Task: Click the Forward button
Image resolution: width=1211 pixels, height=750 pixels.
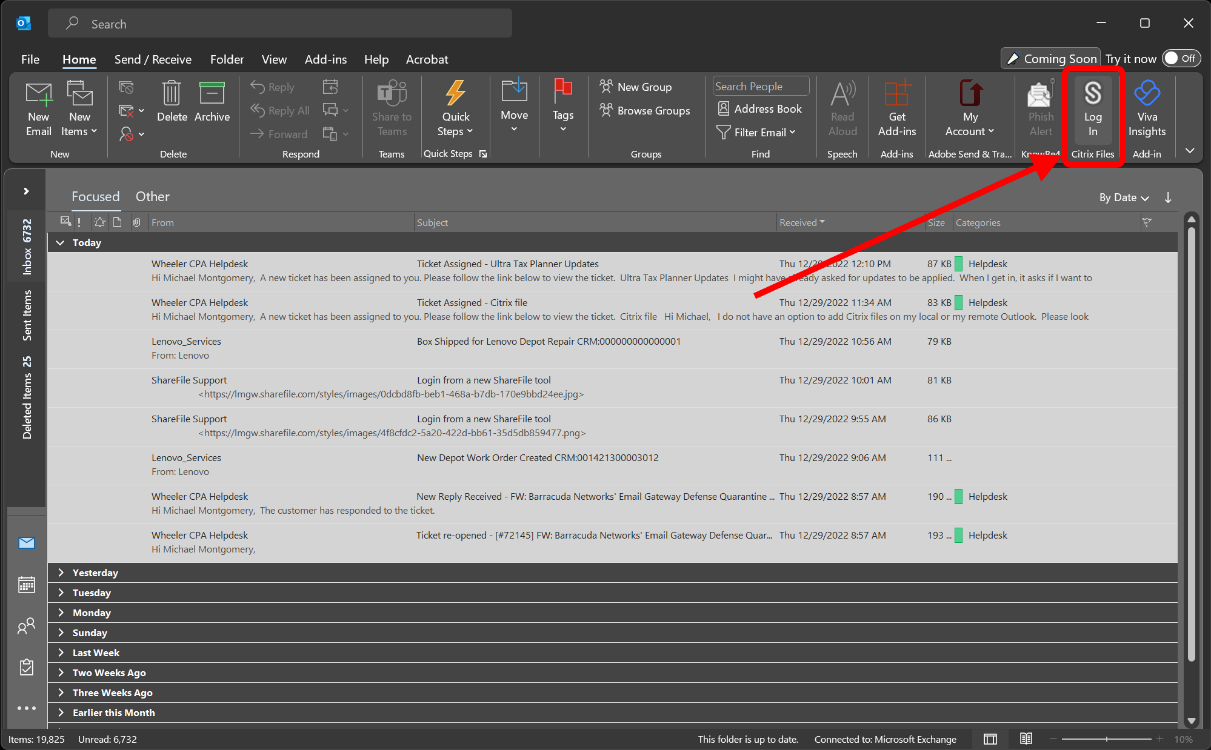Action: click(279, 134)
